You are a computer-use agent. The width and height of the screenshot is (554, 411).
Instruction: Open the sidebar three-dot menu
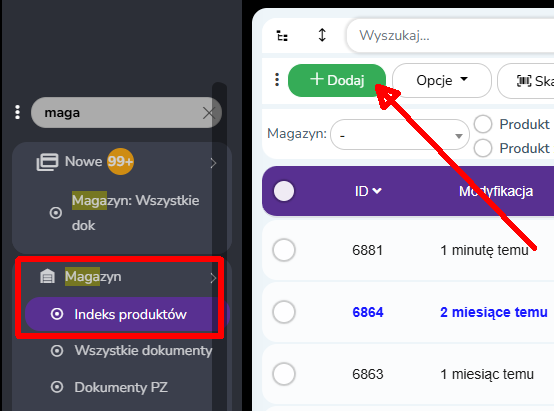point(17,112)
